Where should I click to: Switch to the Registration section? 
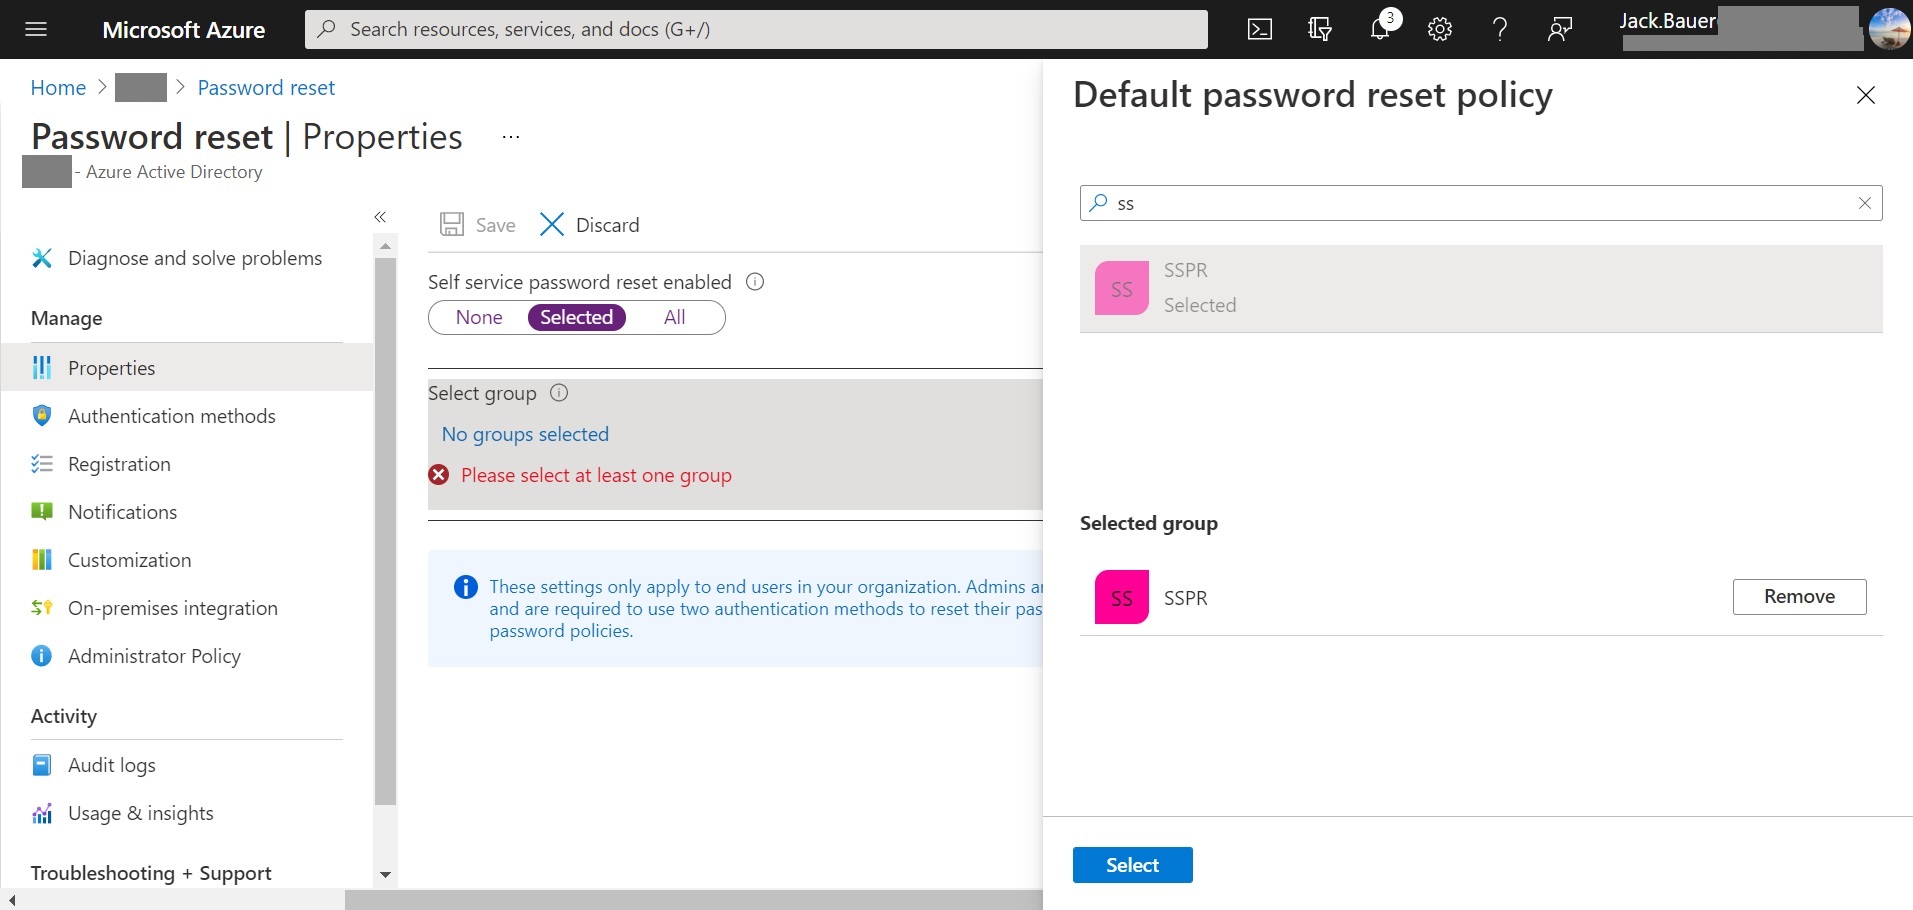pos(120,463)
